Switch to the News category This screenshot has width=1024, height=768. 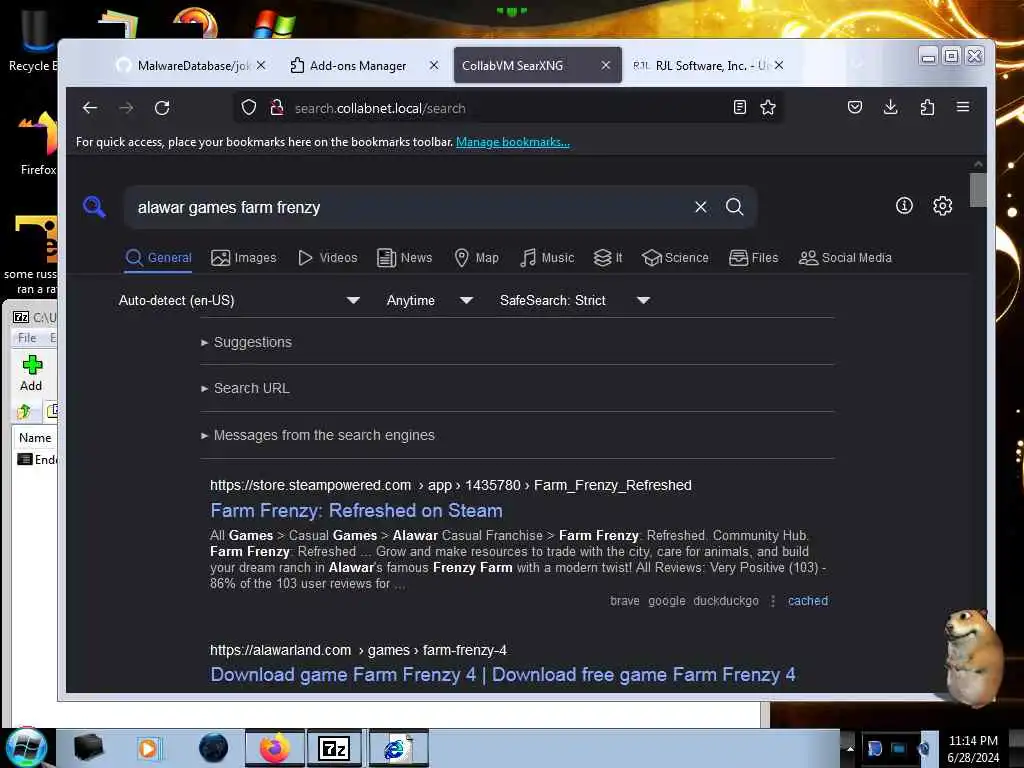[404, 258]
